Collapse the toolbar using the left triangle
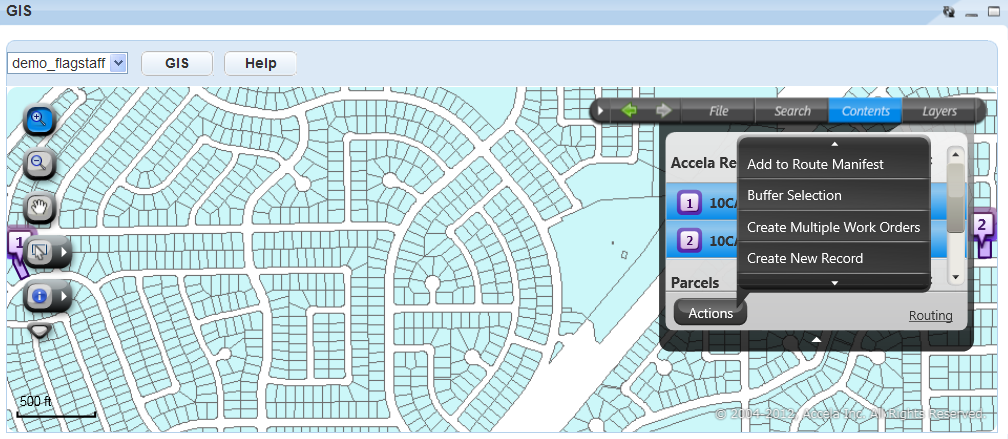Image resolution: width=1008 pixels, height=439 pixels. 601,111
